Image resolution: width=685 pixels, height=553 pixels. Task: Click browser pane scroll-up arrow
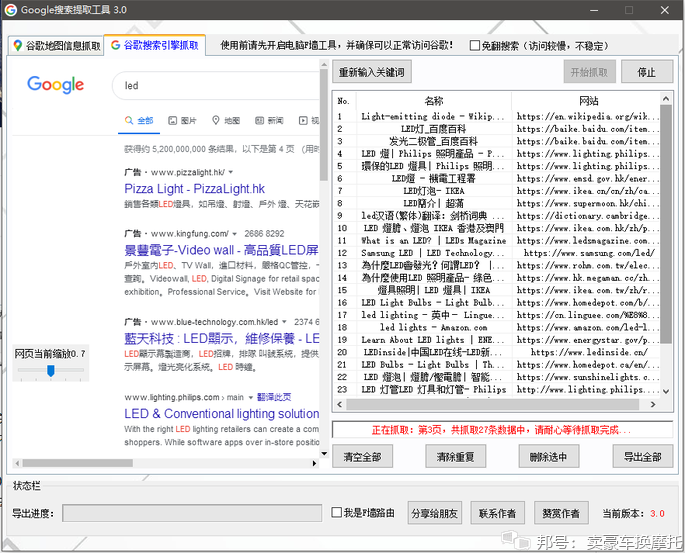324,65
